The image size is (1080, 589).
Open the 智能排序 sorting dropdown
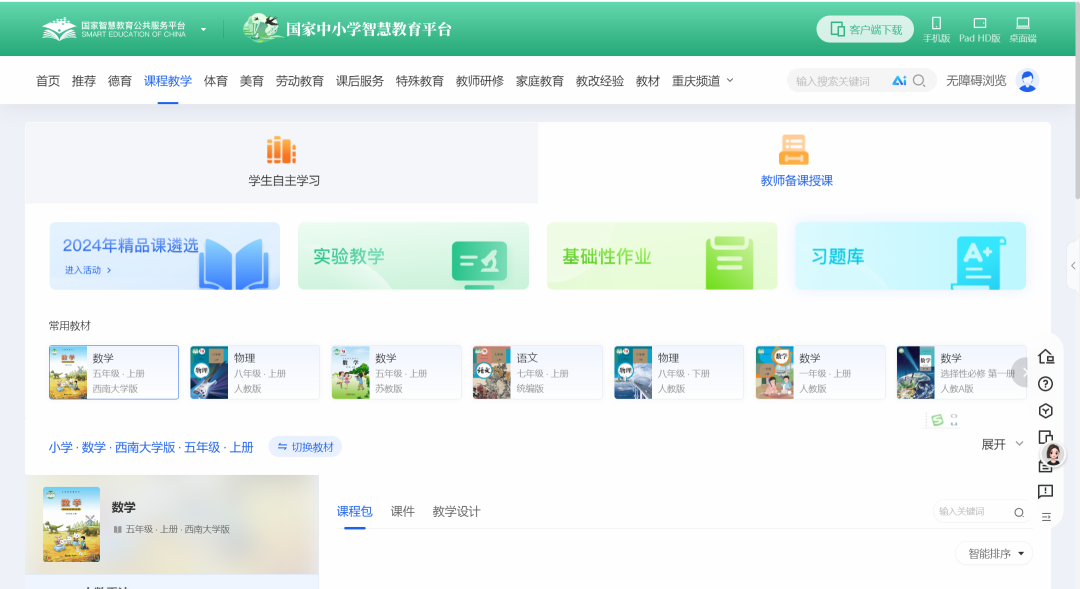993,553
